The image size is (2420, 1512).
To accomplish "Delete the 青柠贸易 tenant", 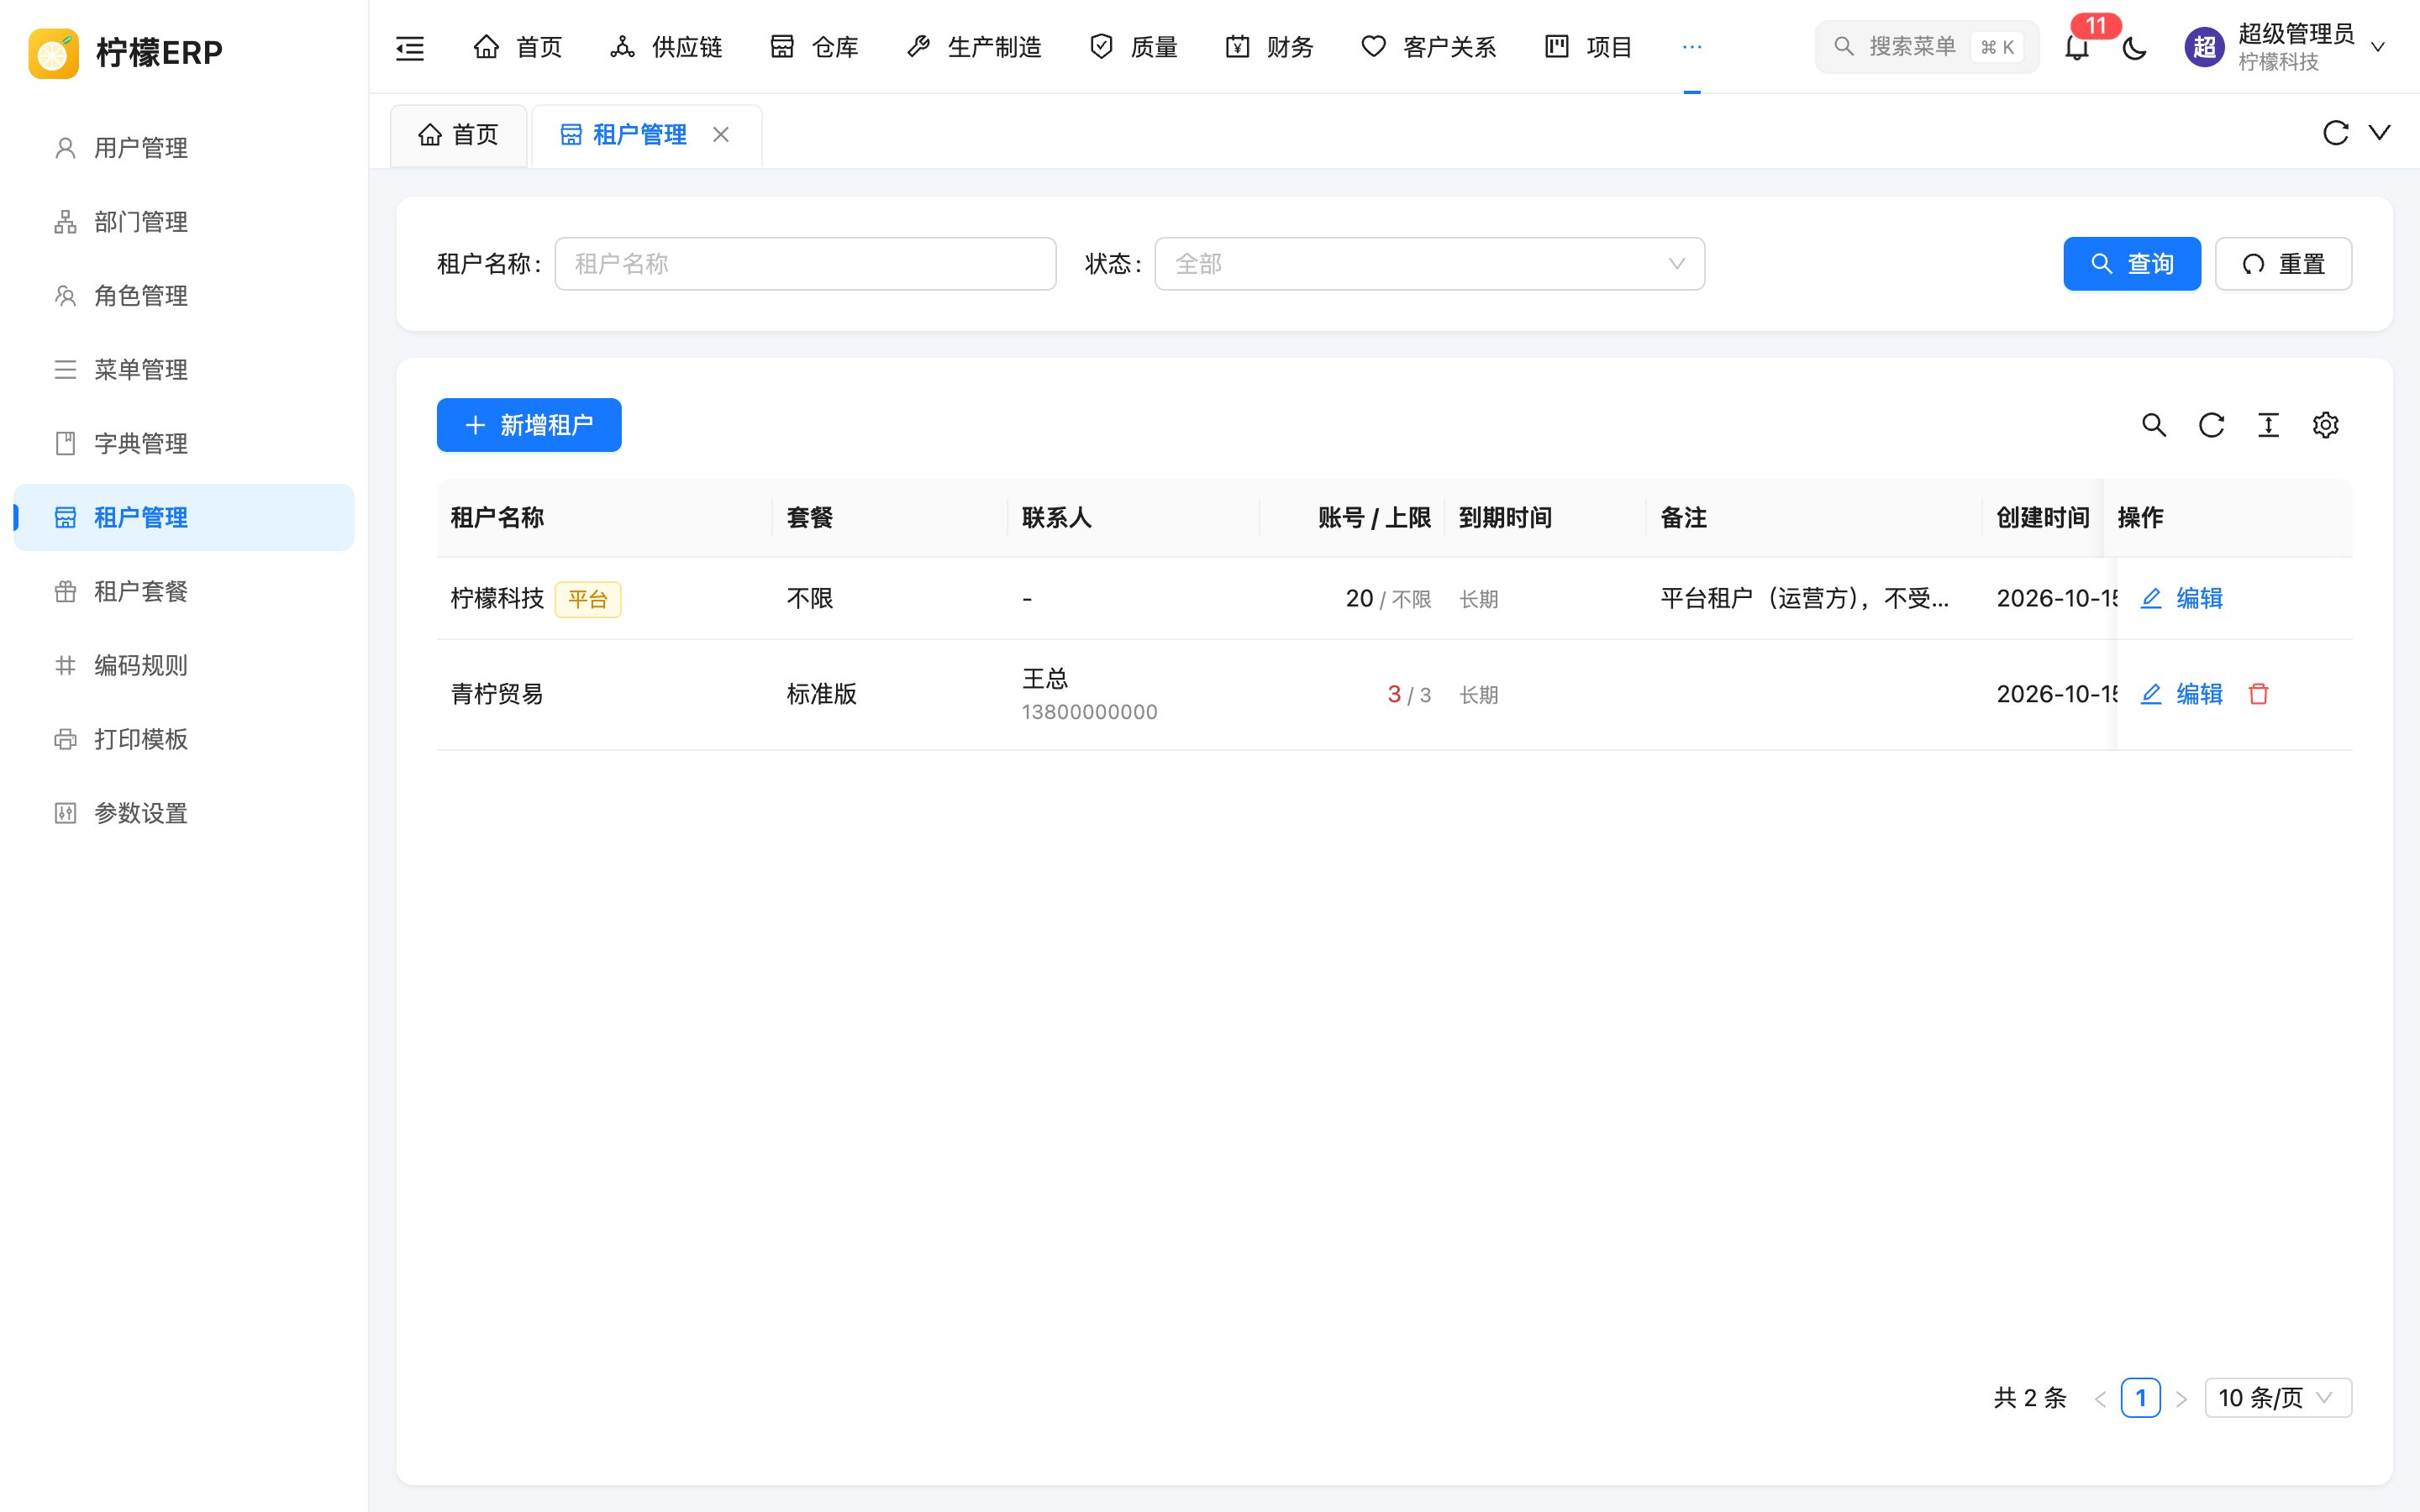I will point(2258,694).
